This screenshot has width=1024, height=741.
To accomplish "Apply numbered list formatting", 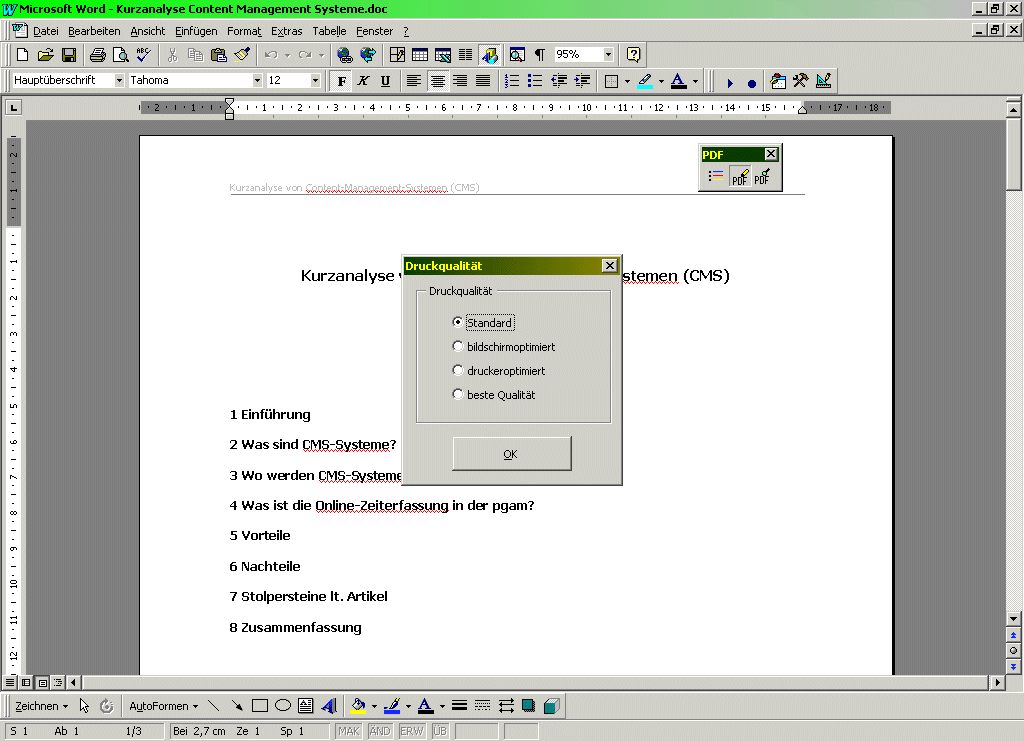I will click(512, 81).
